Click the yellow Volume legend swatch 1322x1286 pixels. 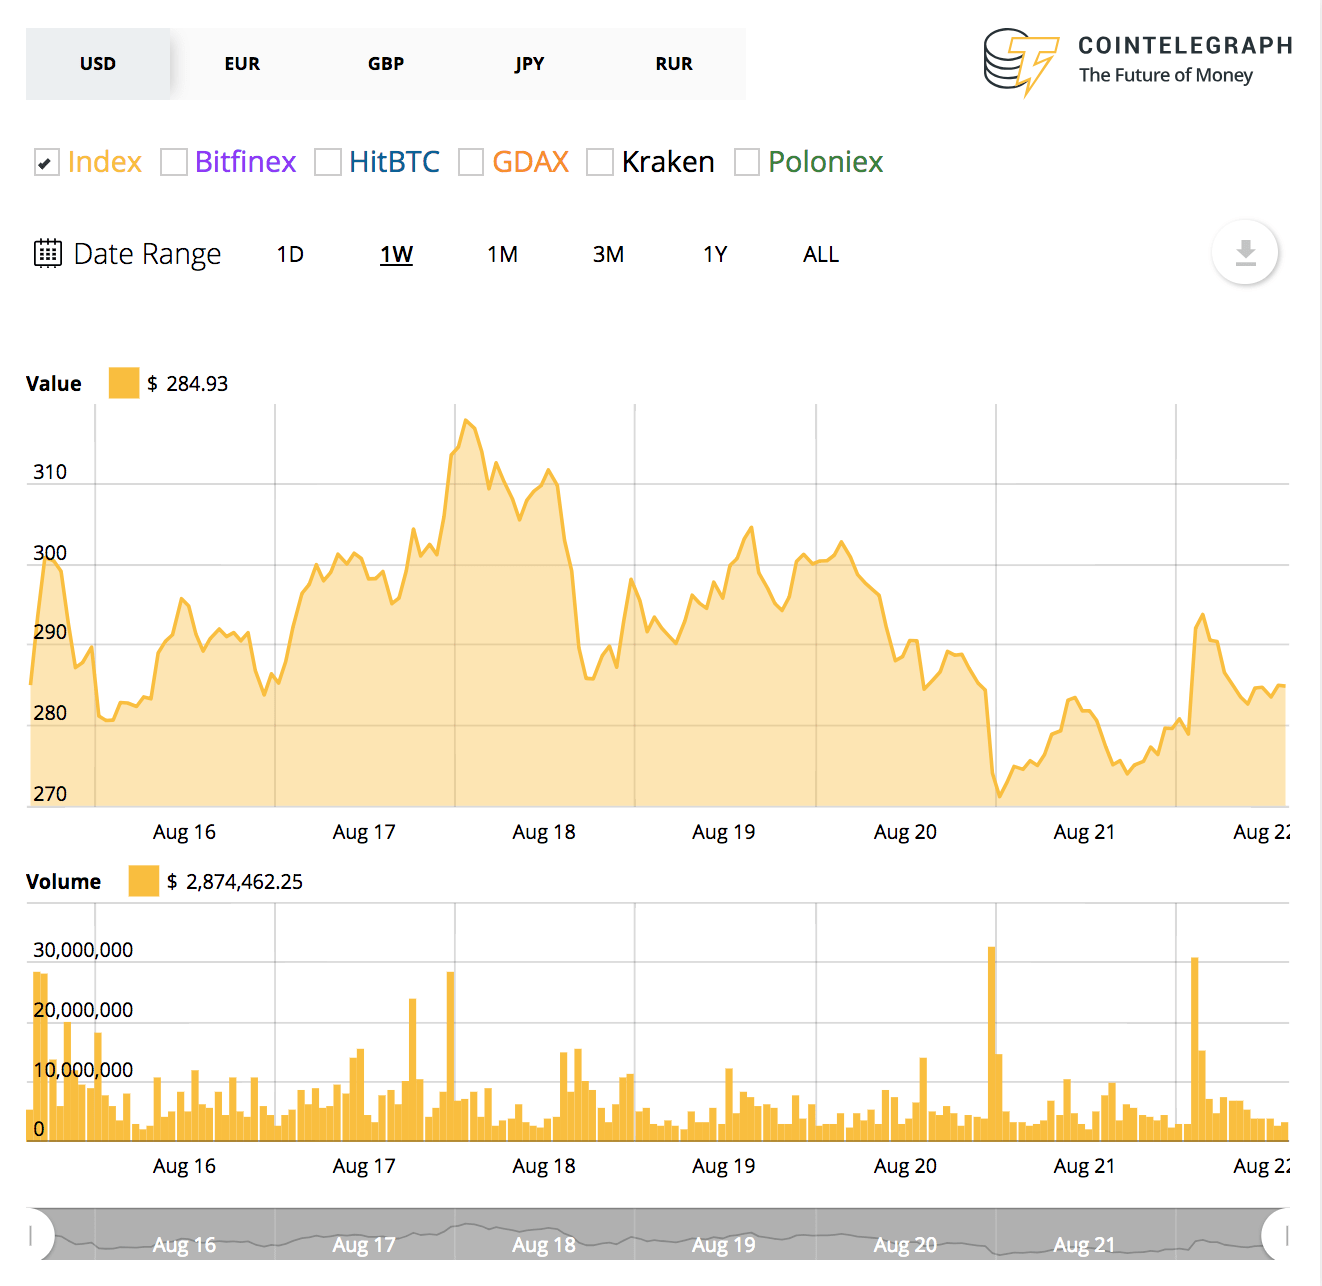tap(144, 881)
